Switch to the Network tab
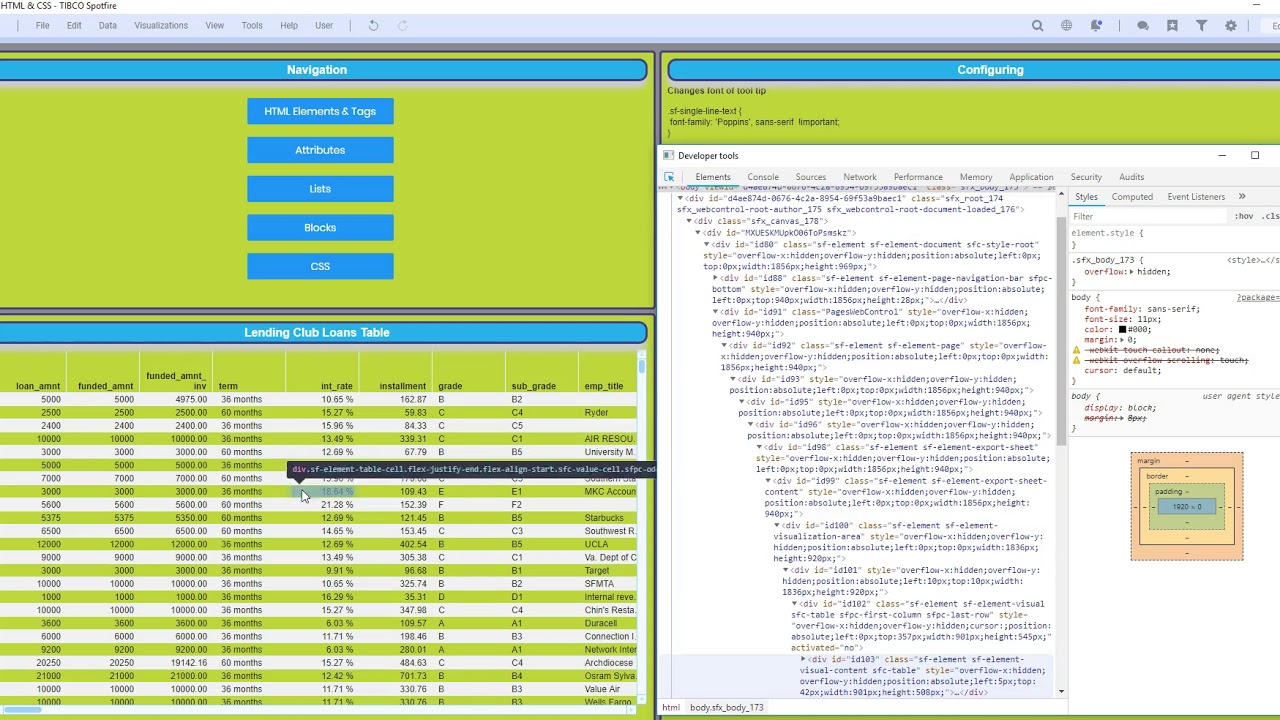The height and width of the screenshot is (720, 1280). (x=860, y=177)
